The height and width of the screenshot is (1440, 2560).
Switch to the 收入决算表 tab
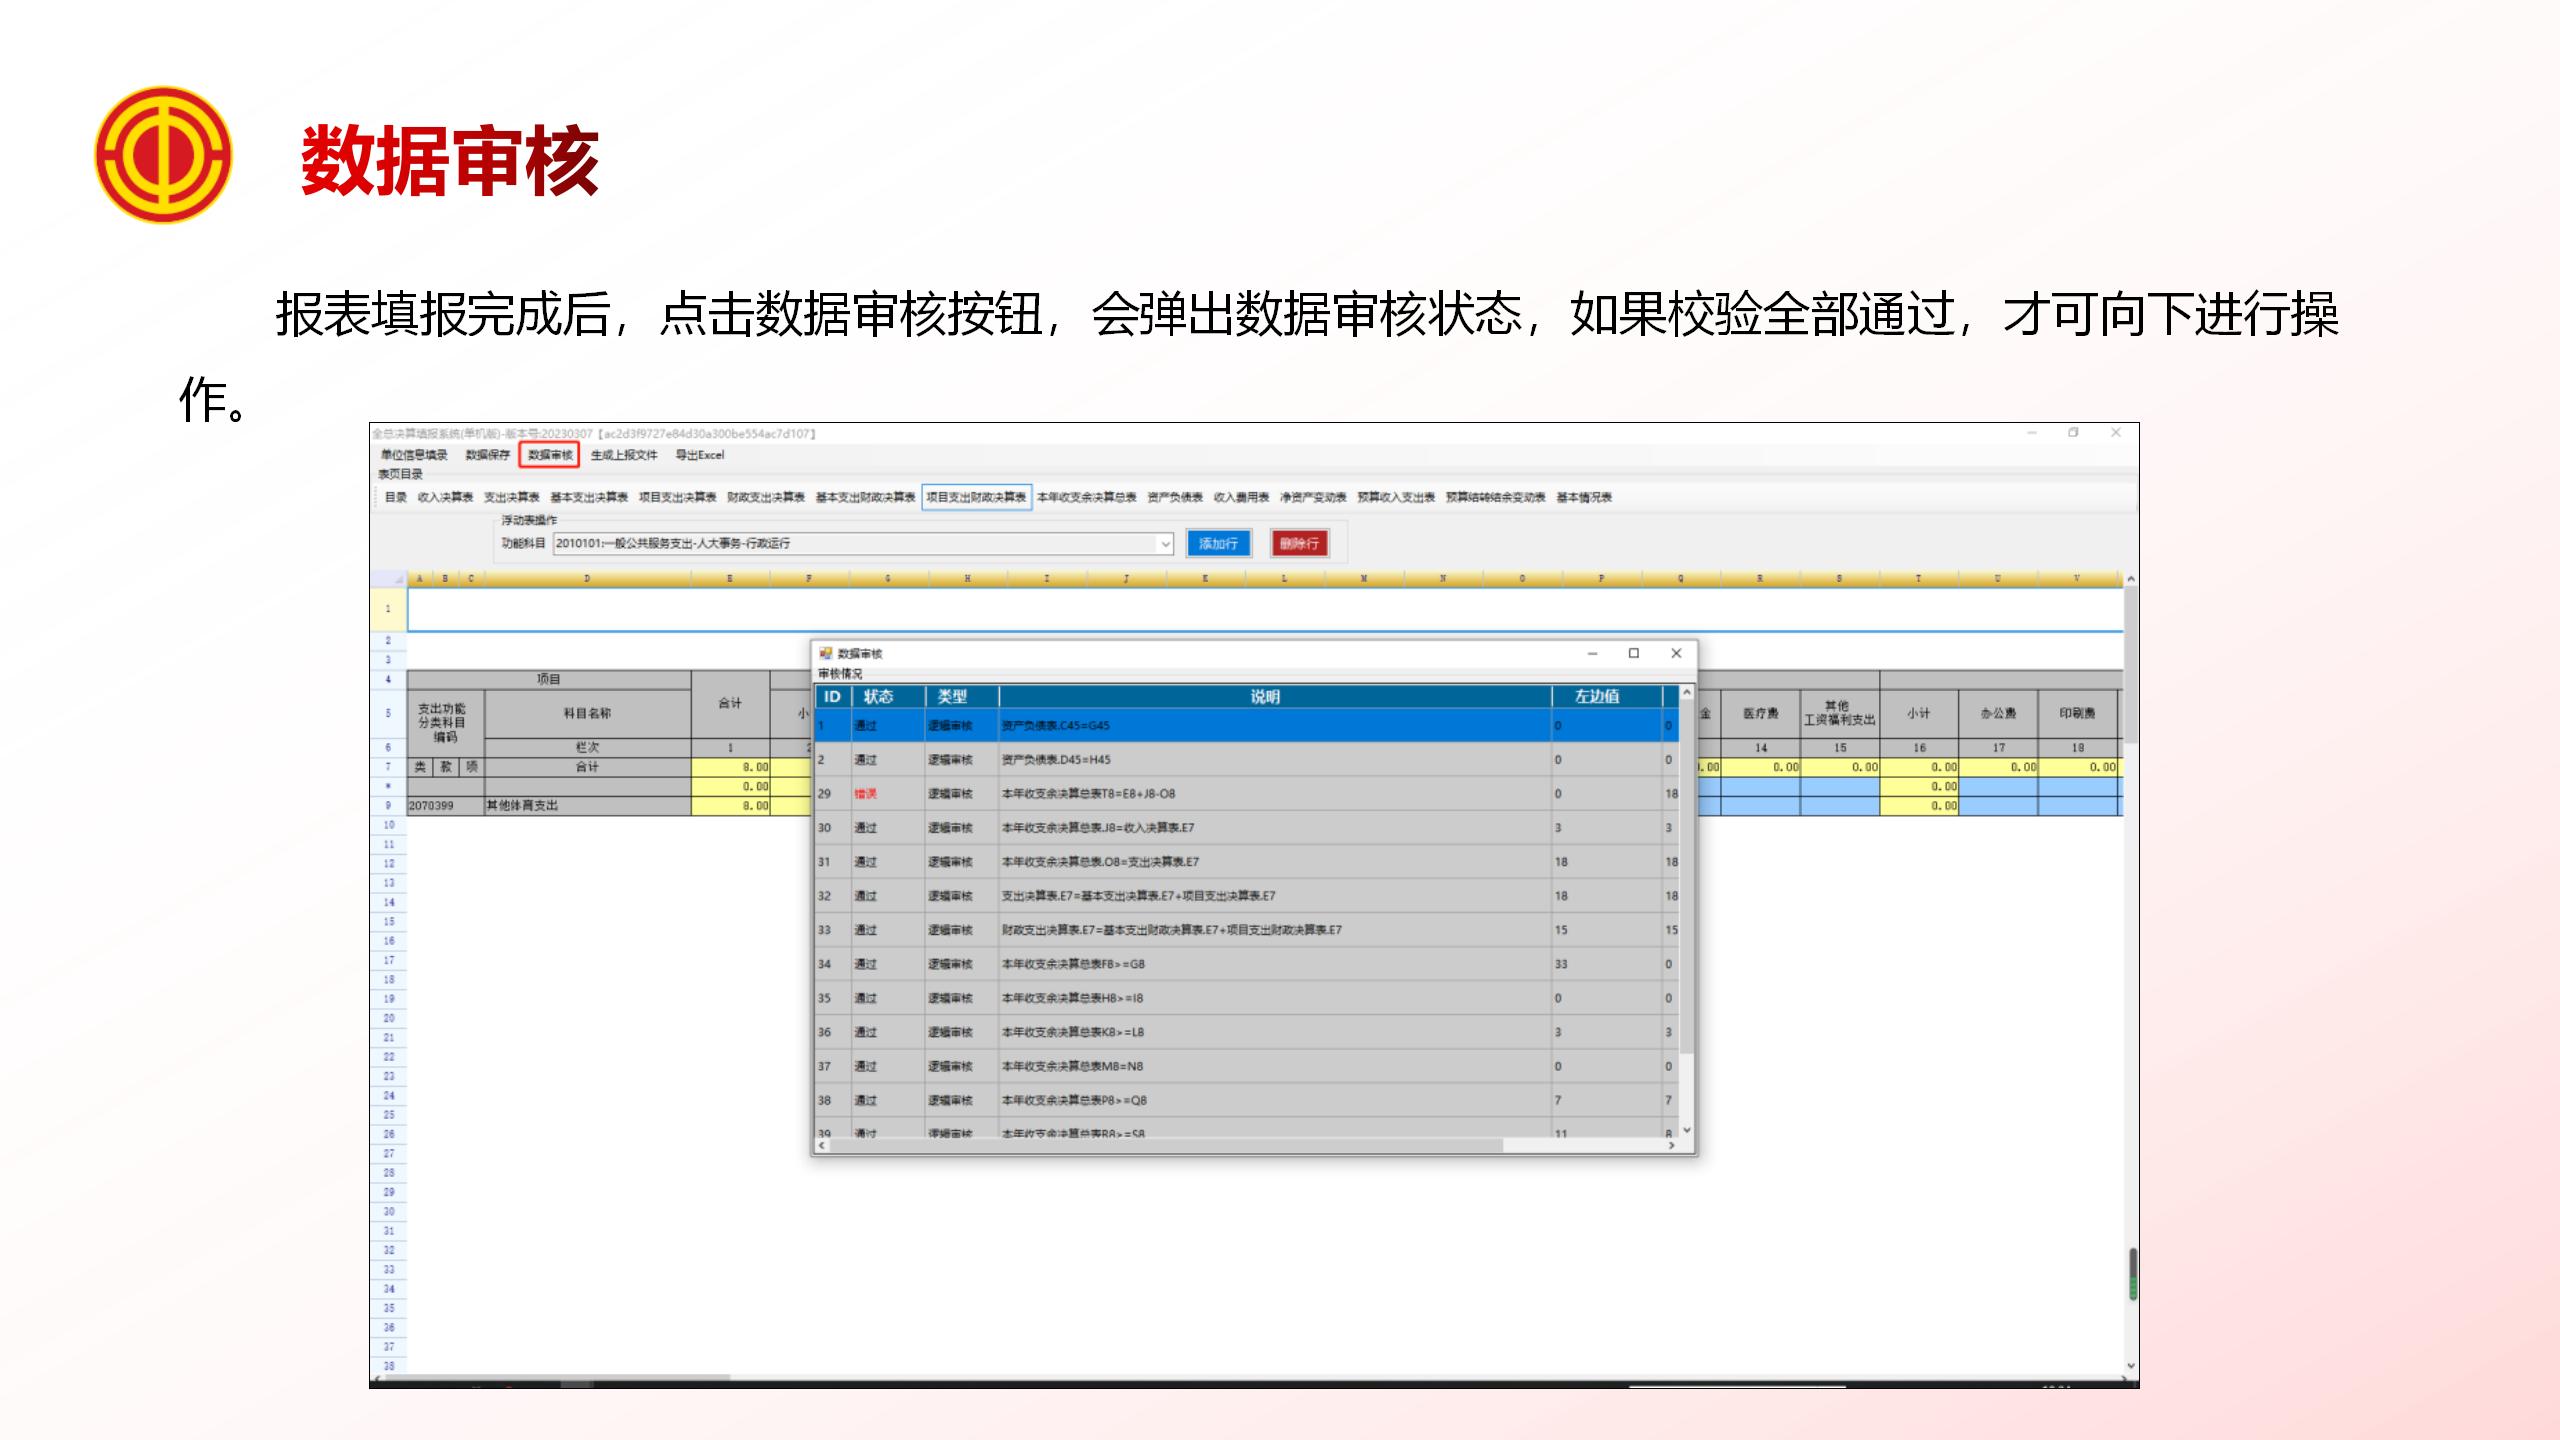coord(445,497)
